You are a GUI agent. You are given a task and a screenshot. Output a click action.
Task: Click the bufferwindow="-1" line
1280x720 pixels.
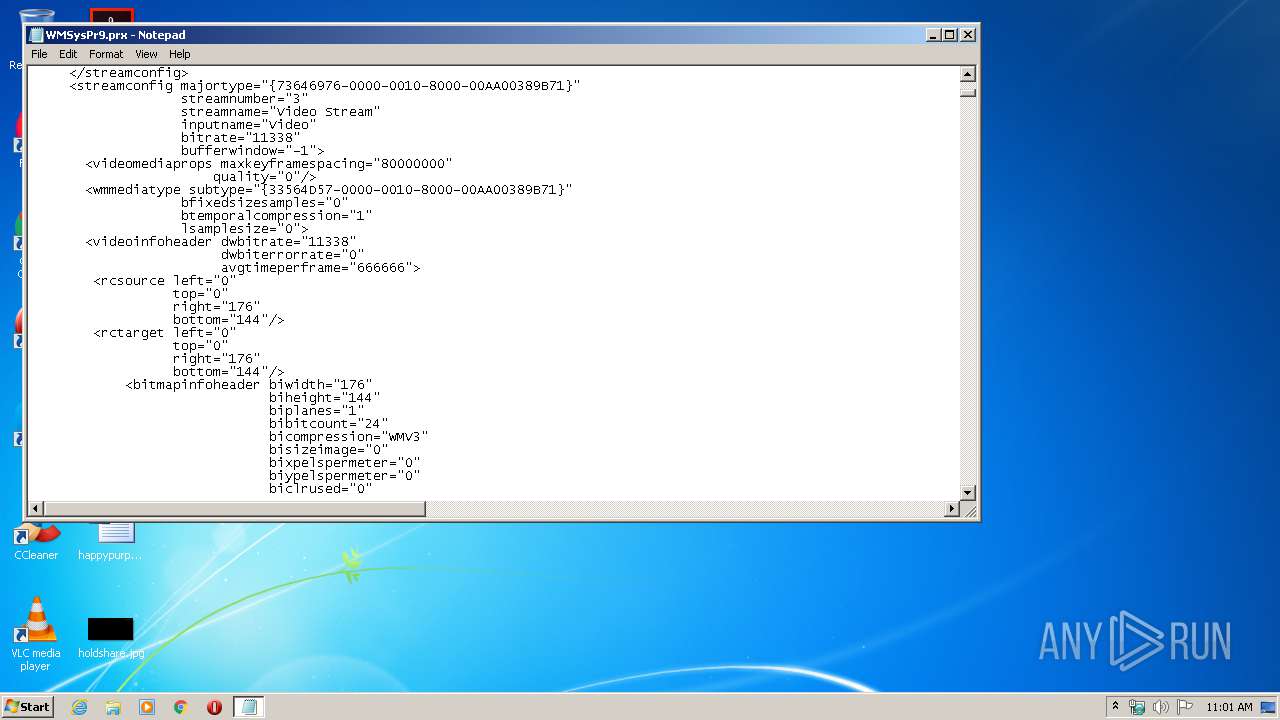(x=252, y=151)
